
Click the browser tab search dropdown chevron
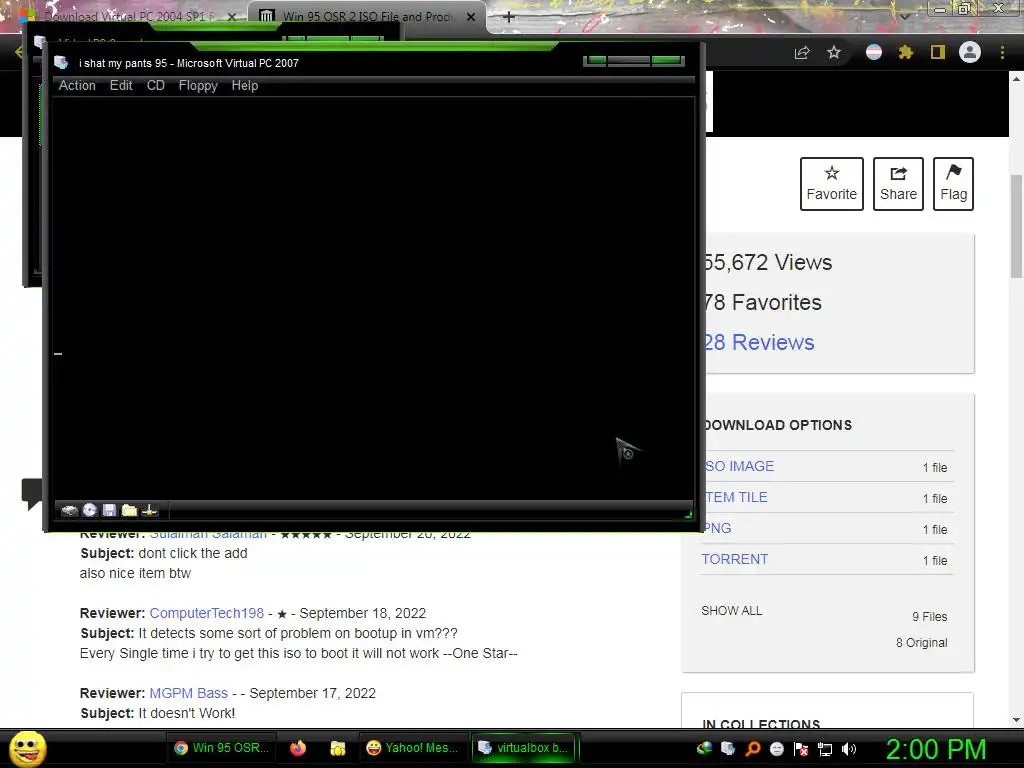pos(904,16)
